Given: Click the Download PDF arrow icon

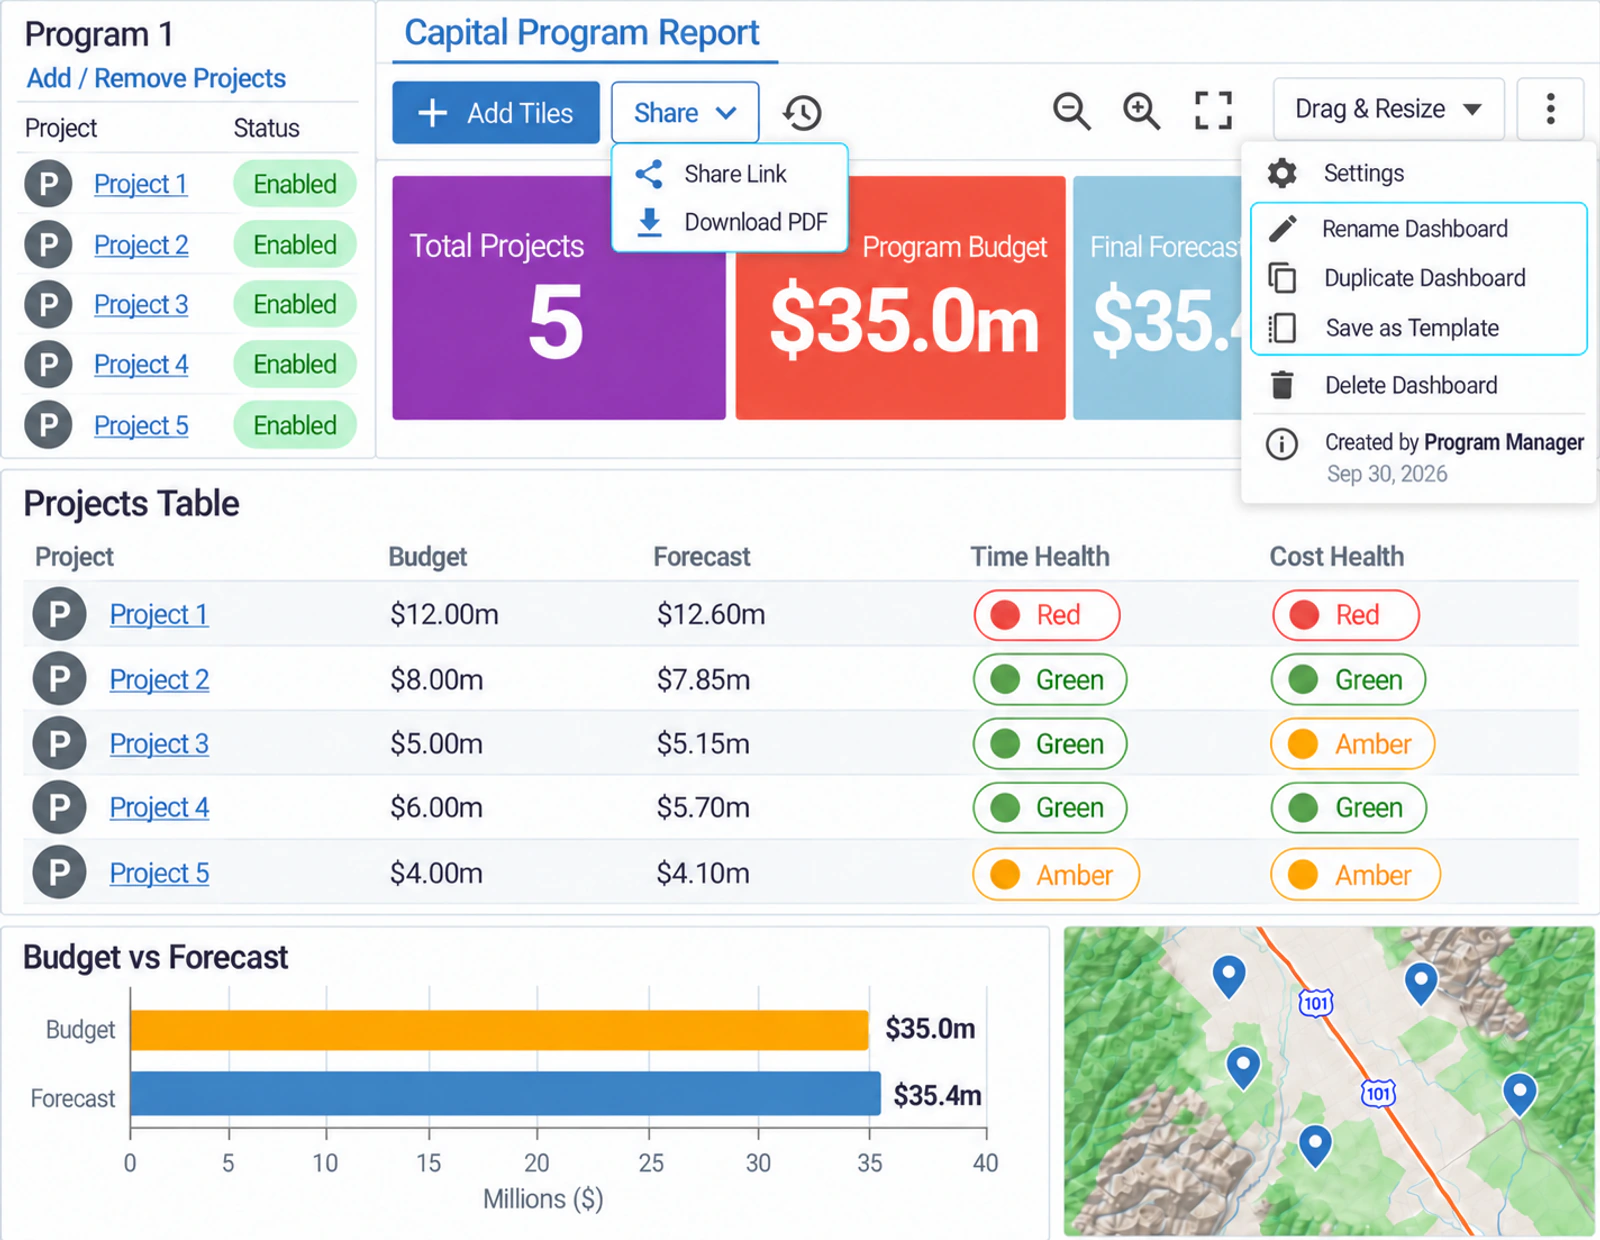Looking at the screenshot, I should [649, 222].
